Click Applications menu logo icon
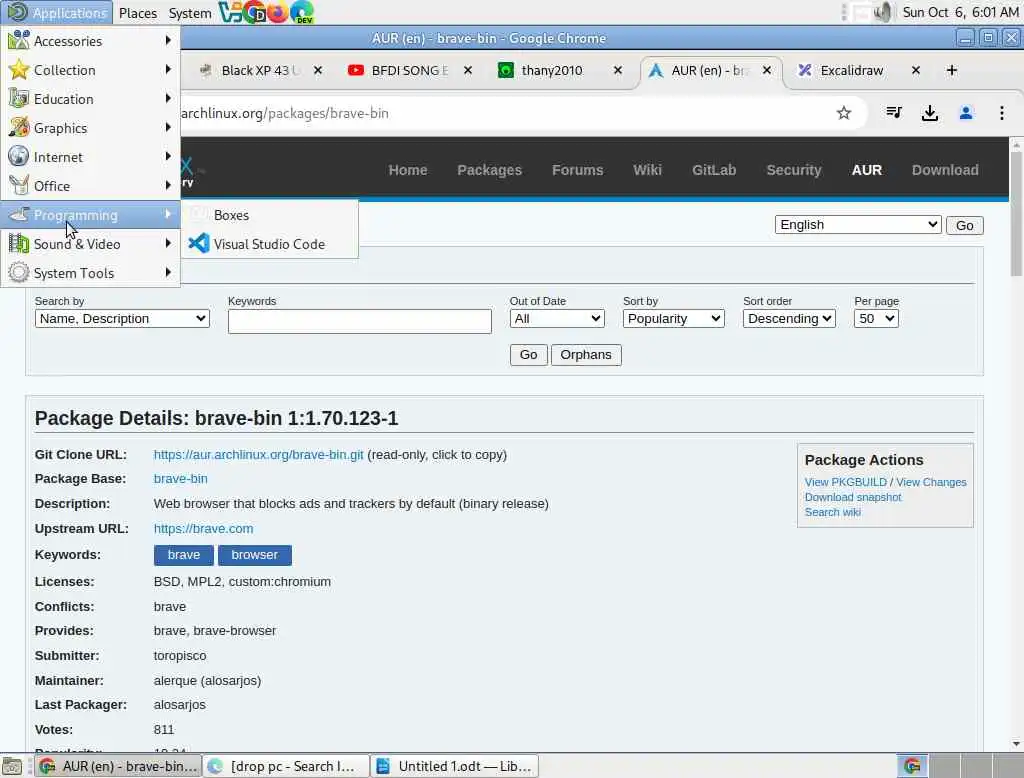The width and height of the screenshot is (1024, 778). coord(18,12)
